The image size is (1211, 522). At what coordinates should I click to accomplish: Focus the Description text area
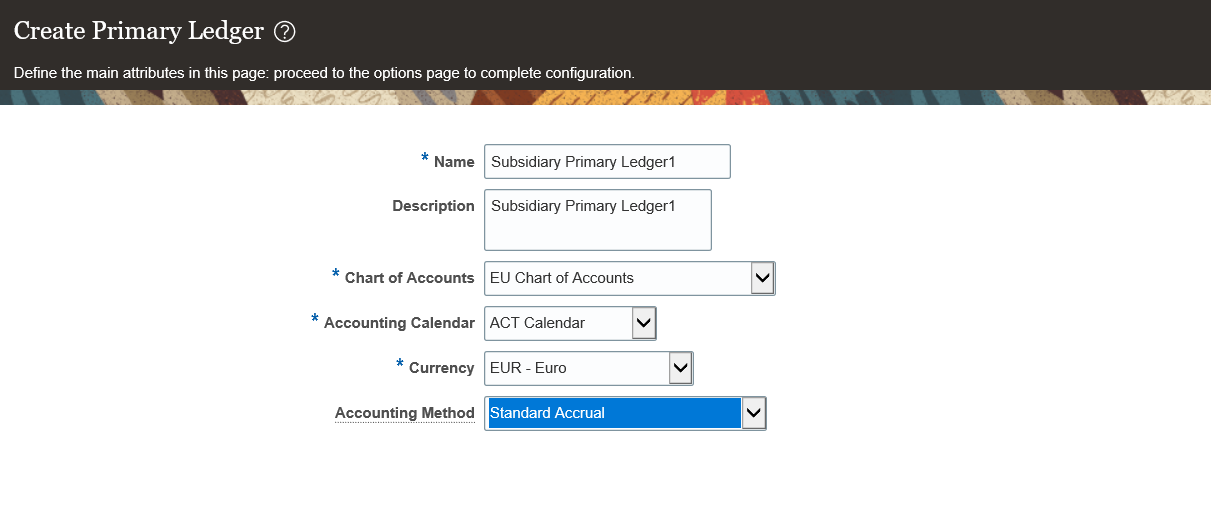[597, 220]
